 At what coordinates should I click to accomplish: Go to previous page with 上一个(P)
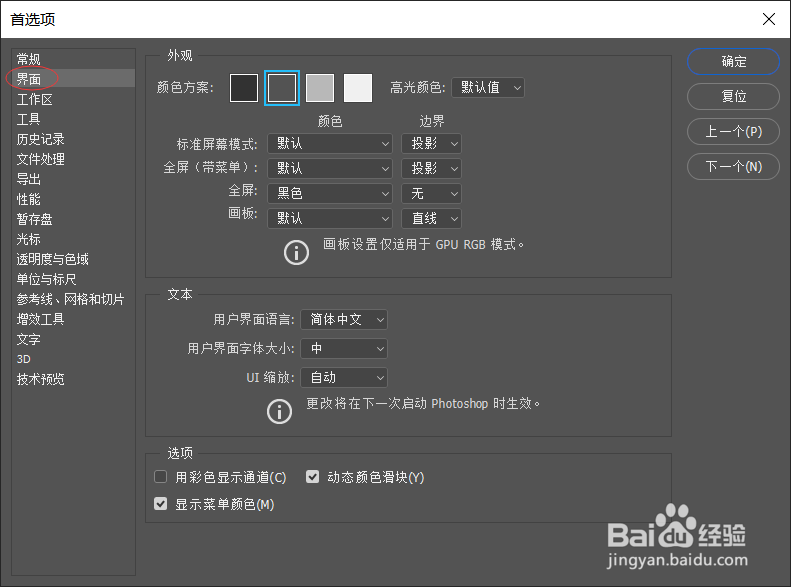[x=733, y=132]
